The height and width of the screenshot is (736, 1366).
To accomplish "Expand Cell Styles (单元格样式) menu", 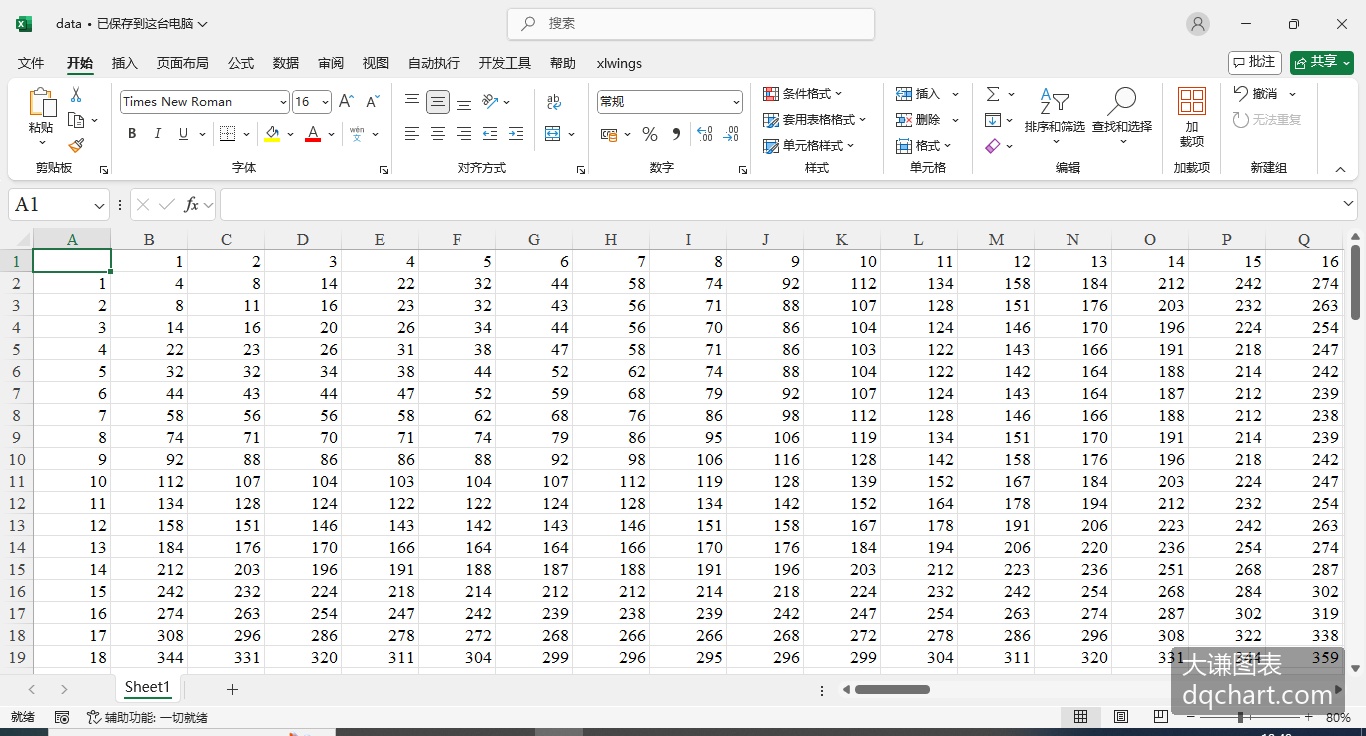I will [809, 146].
